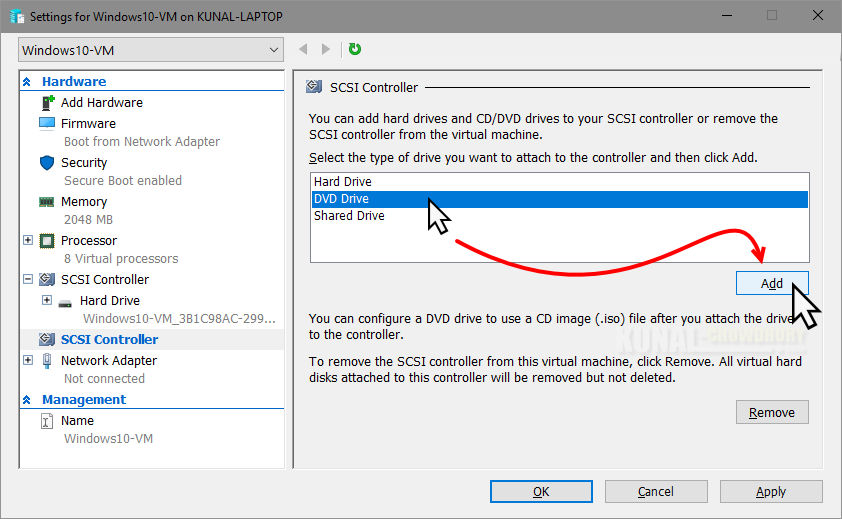Select Firmware in the hardware tree
Image resolution: width=842 pixels, height=519 pixels.
[88, 124]
